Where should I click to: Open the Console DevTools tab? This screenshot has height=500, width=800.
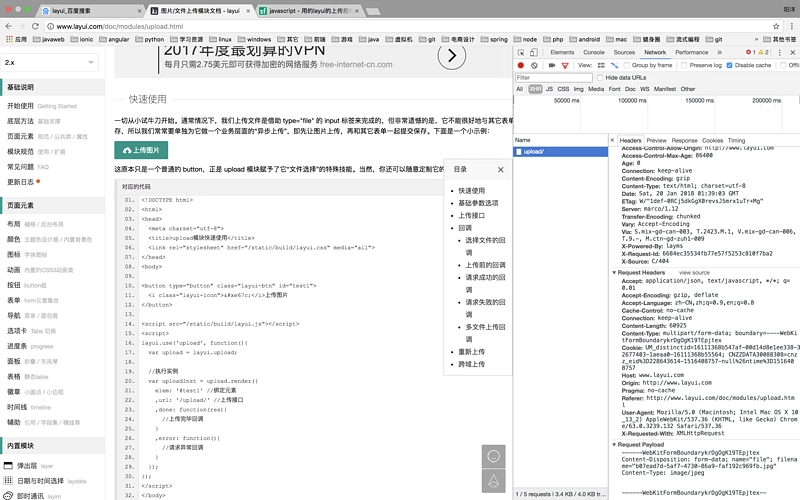(594, 53)
